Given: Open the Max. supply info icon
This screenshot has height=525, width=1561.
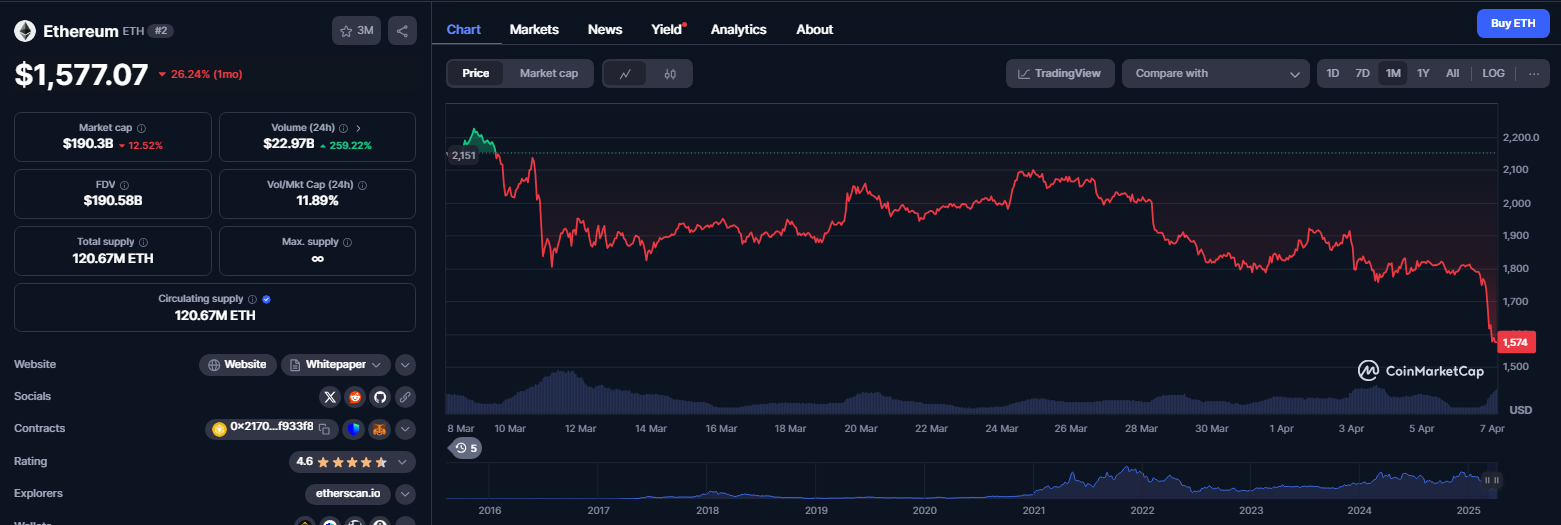Looking at the screenshot, I should coord(347,242).
